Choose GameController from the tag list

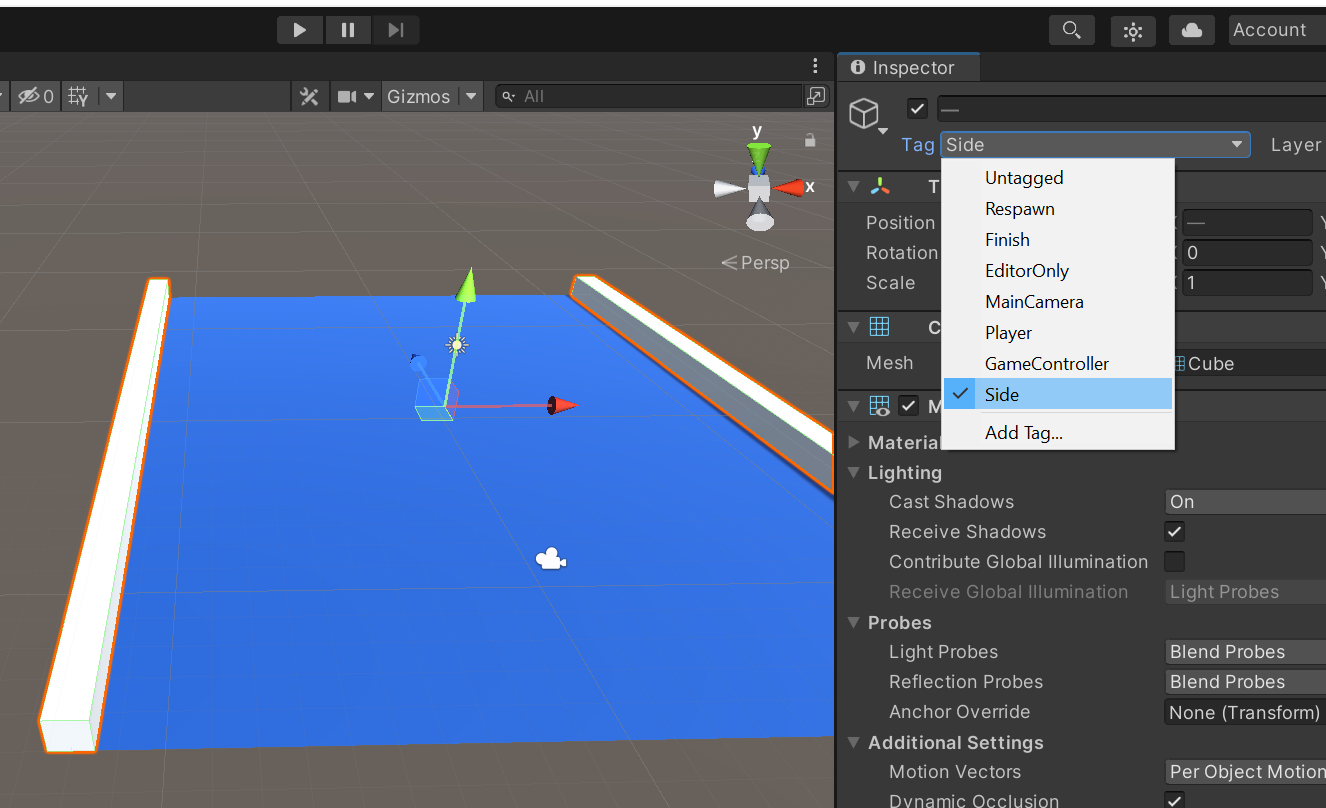click(1058, 364)
